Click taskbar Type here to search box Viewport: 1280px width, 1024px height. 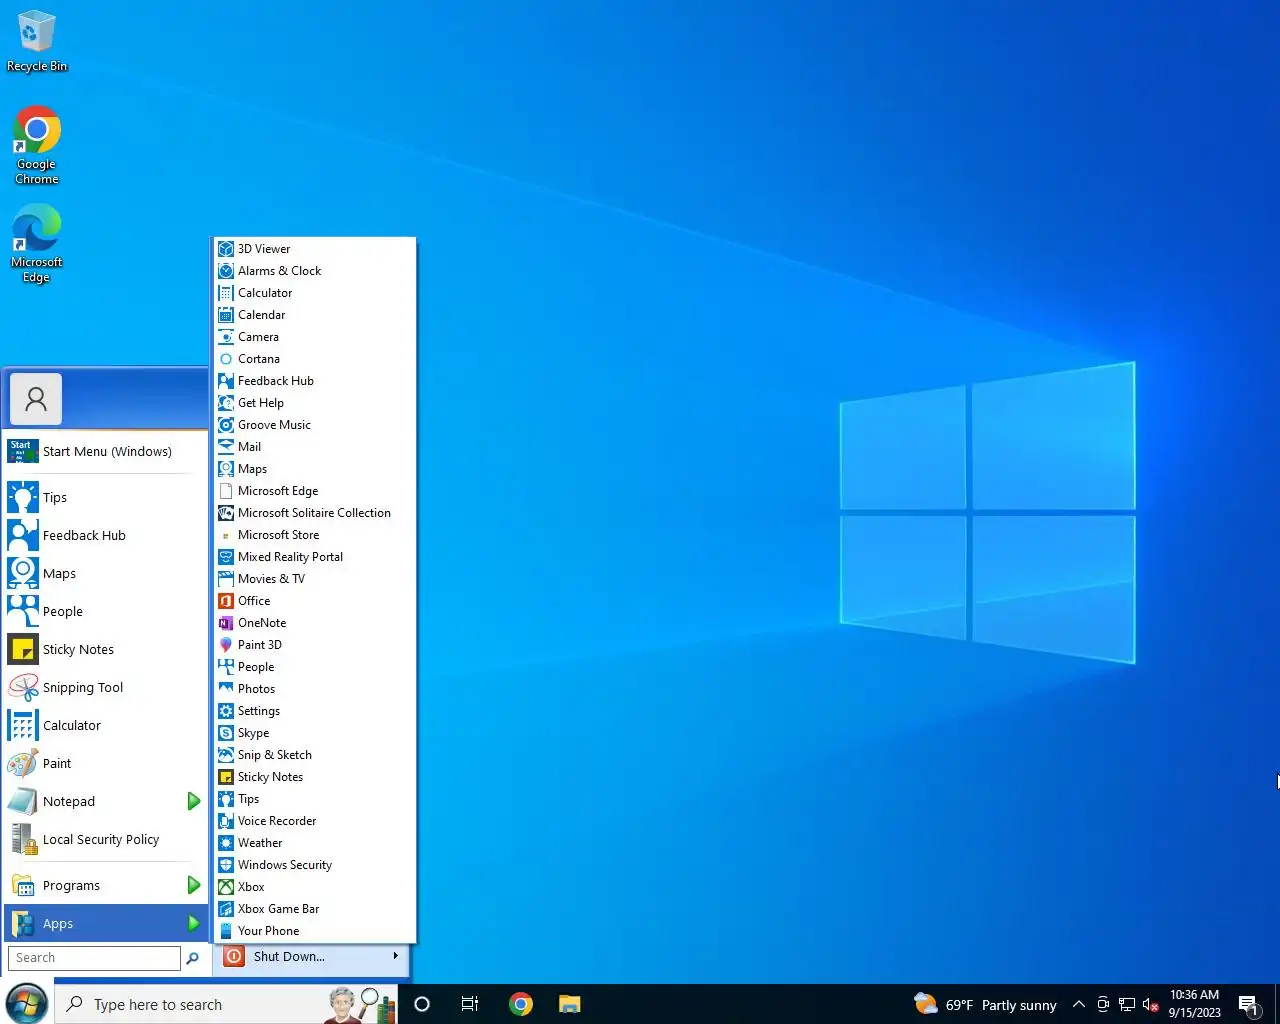tap(226, 1004)
